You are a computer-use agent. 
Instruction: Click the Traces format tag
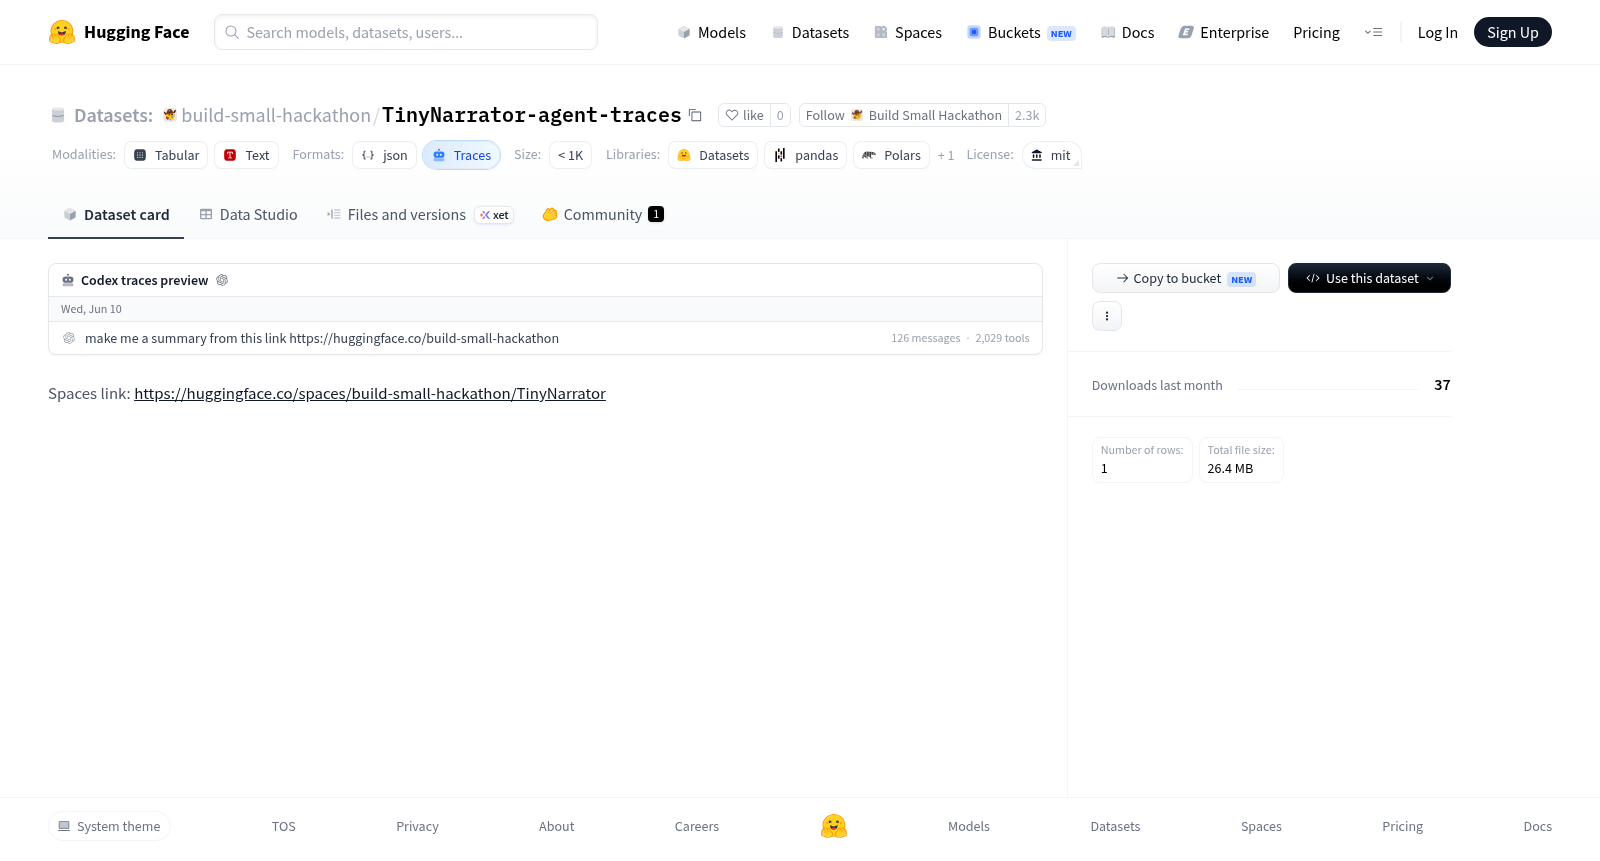click(461, 155)
